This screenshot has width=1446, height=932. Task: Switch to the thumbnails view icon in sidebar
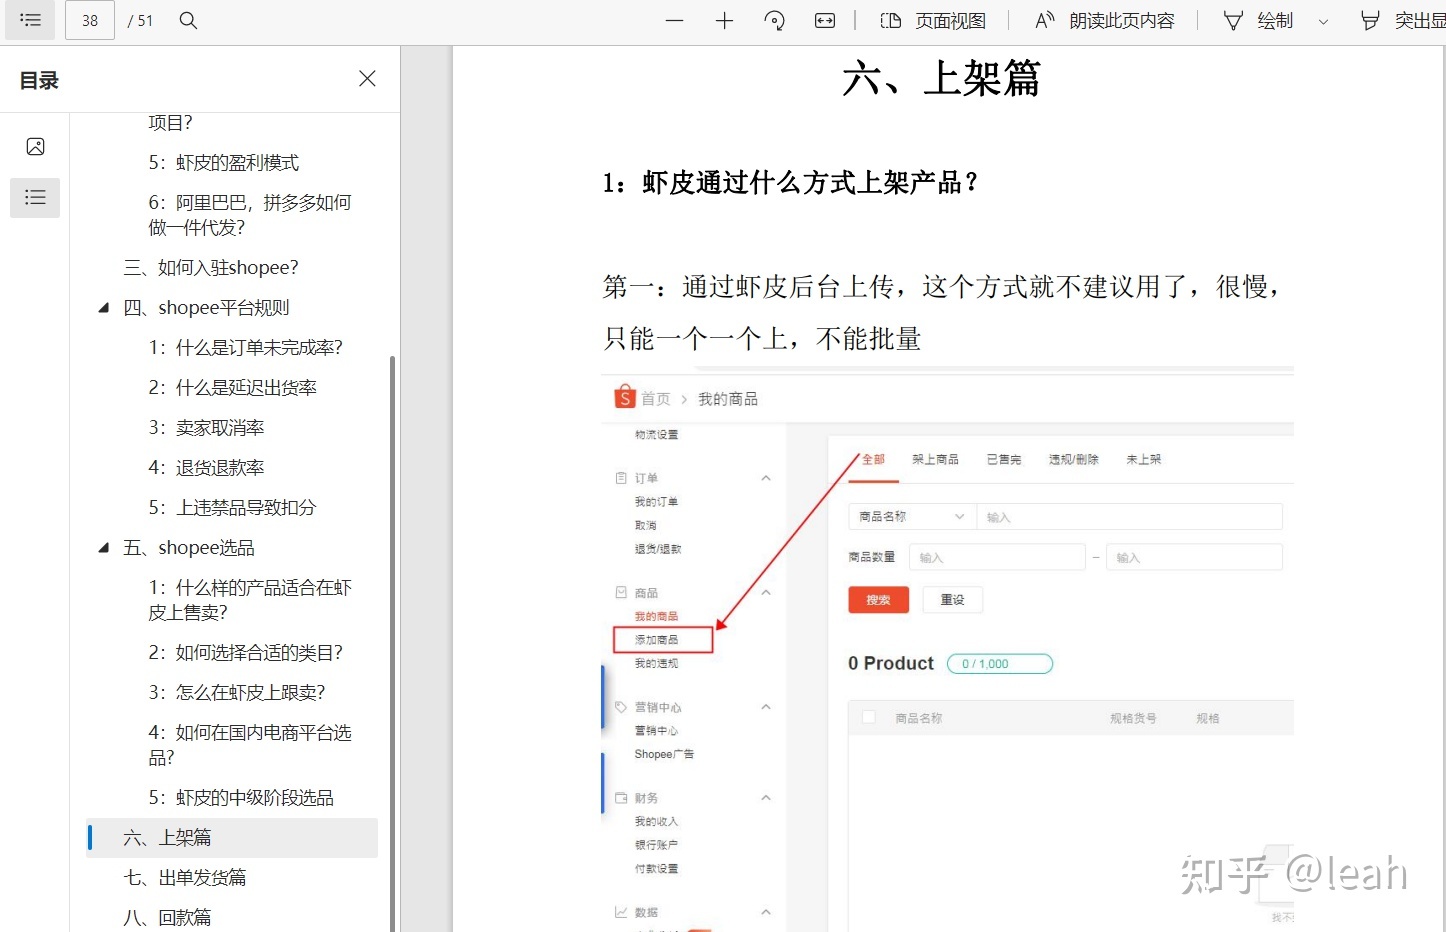(35, 147)
